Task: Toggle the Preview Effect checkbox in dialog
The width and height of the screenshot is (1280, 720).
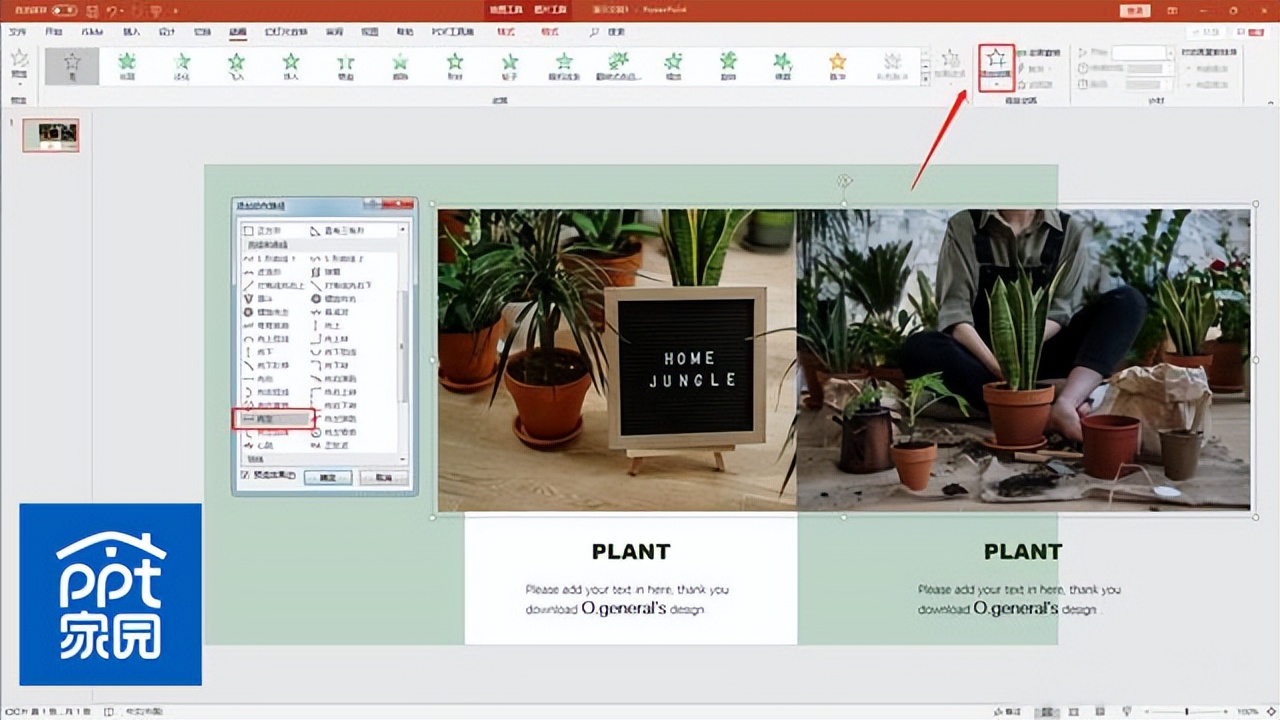Action: click(x=247, y=475)
